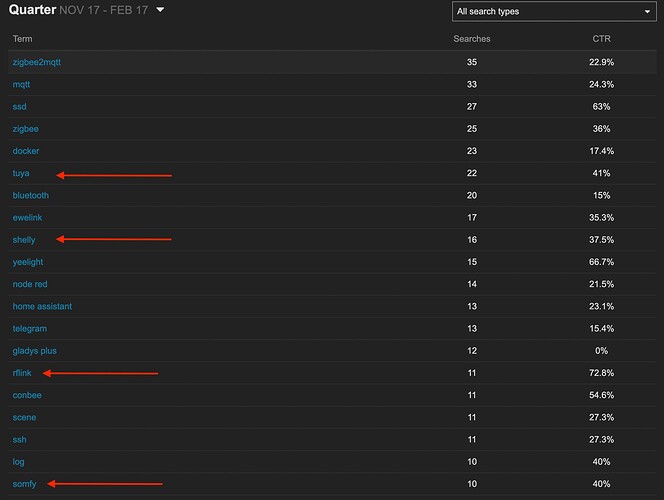Click the 66.7% CTR for yeelight

pyautogui.click(x=601, y=262)
